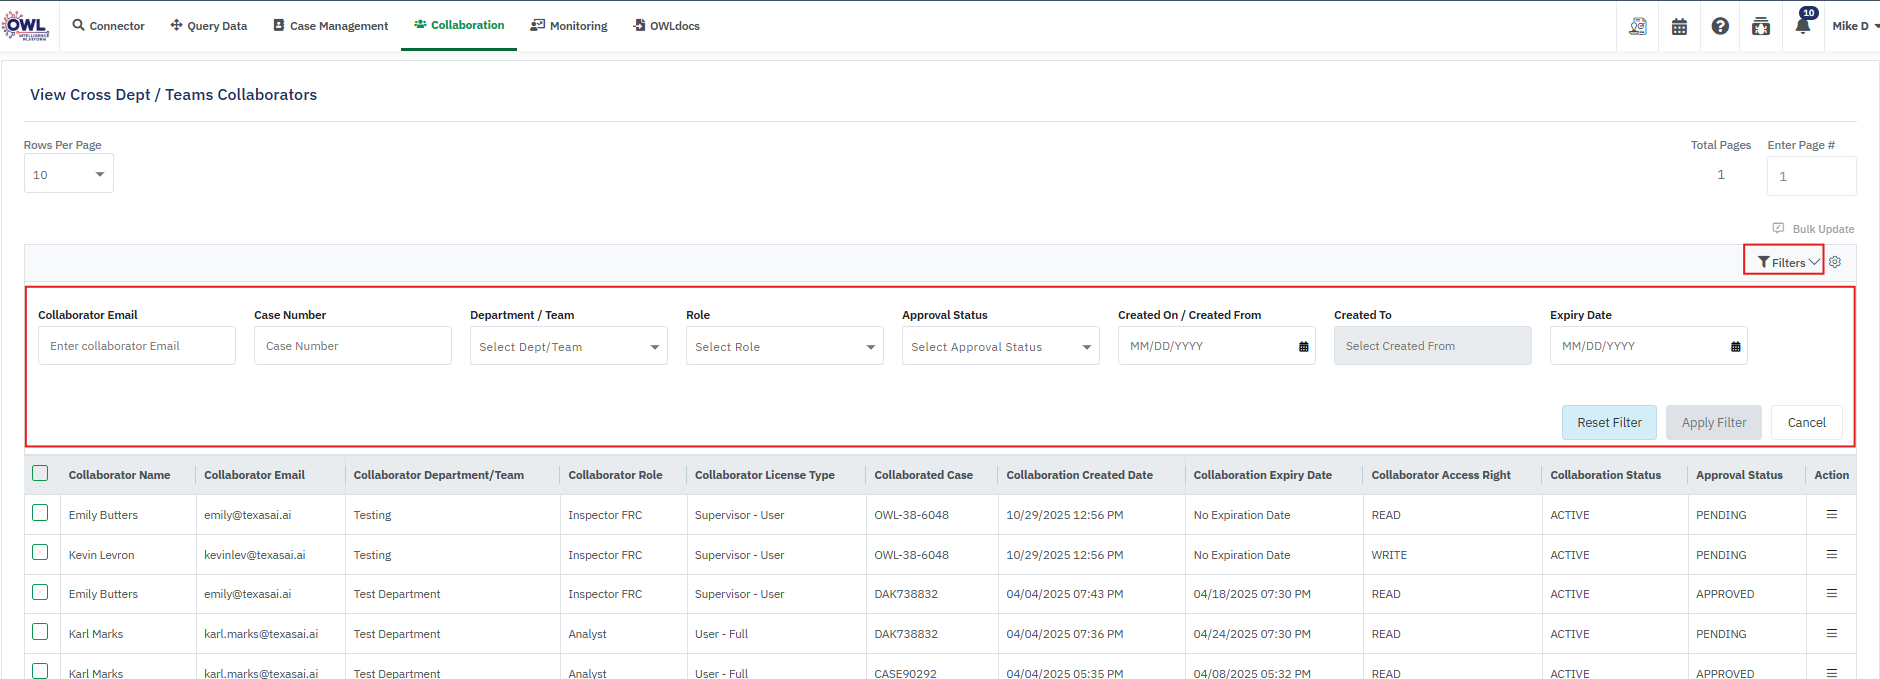The image size is (1880, 679).
Task: Click the bug report icon
Action: (x=1761, y=27)
